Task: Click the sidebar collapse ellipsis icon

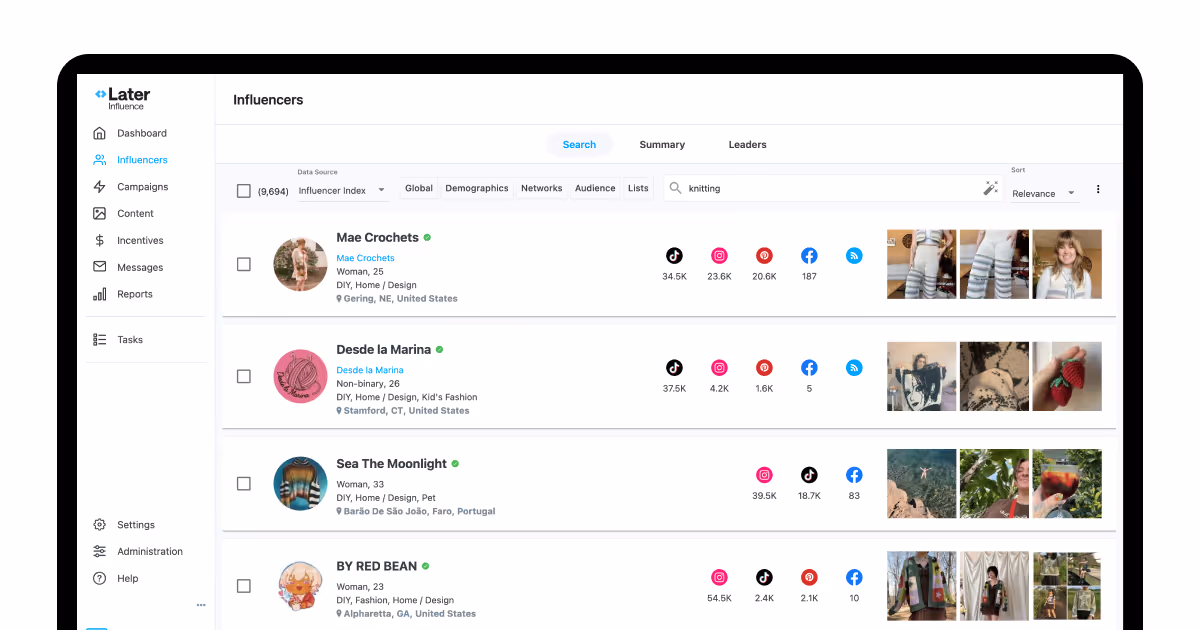Action: coord(201,605)
